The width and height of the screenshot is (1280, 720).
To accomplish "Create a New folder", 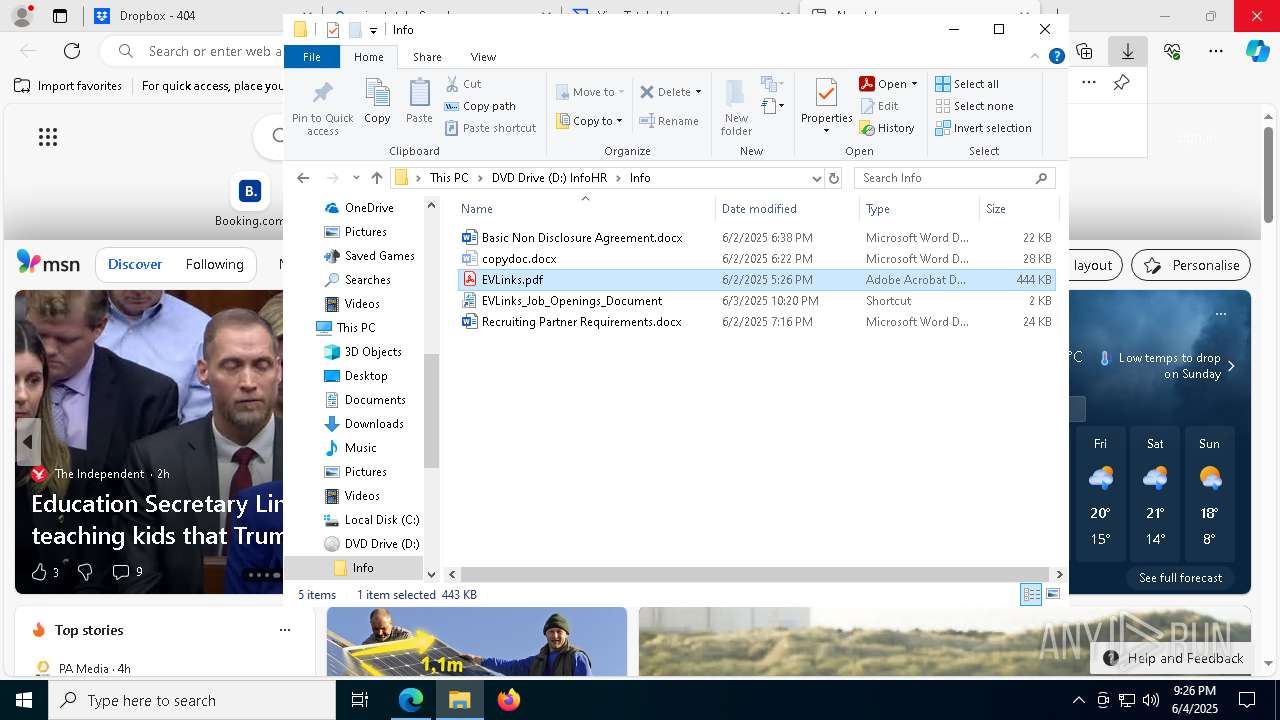I will (736, 106).
